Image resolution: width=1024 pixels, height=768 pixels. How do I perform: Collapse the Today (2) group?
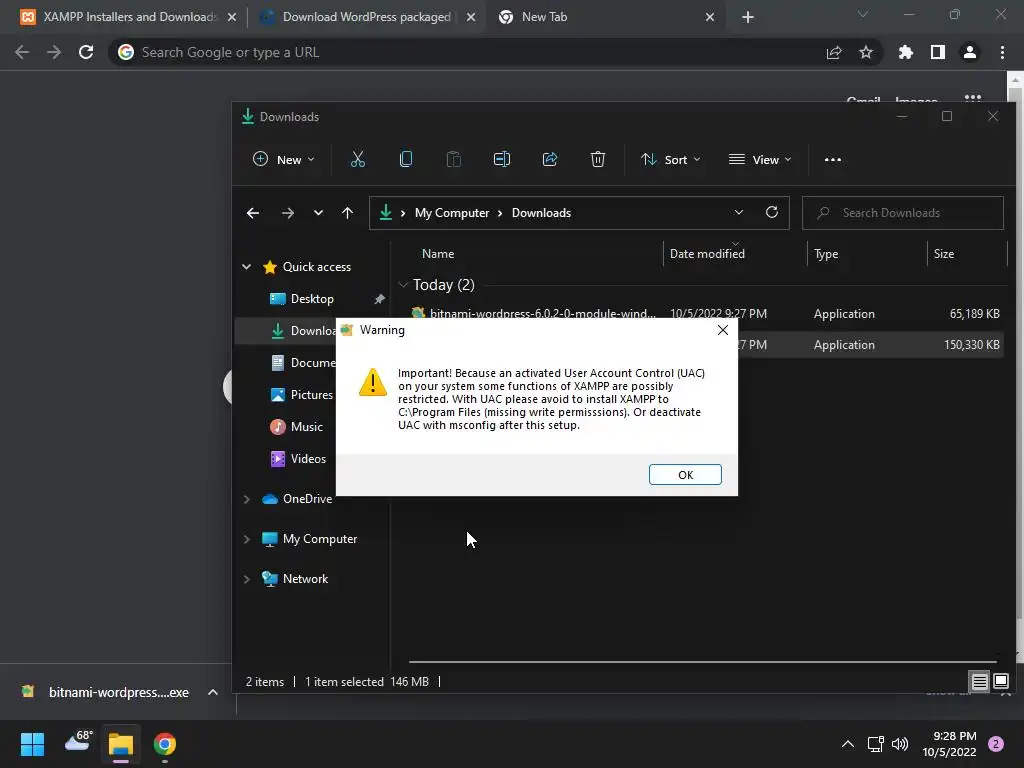(403, 285)
